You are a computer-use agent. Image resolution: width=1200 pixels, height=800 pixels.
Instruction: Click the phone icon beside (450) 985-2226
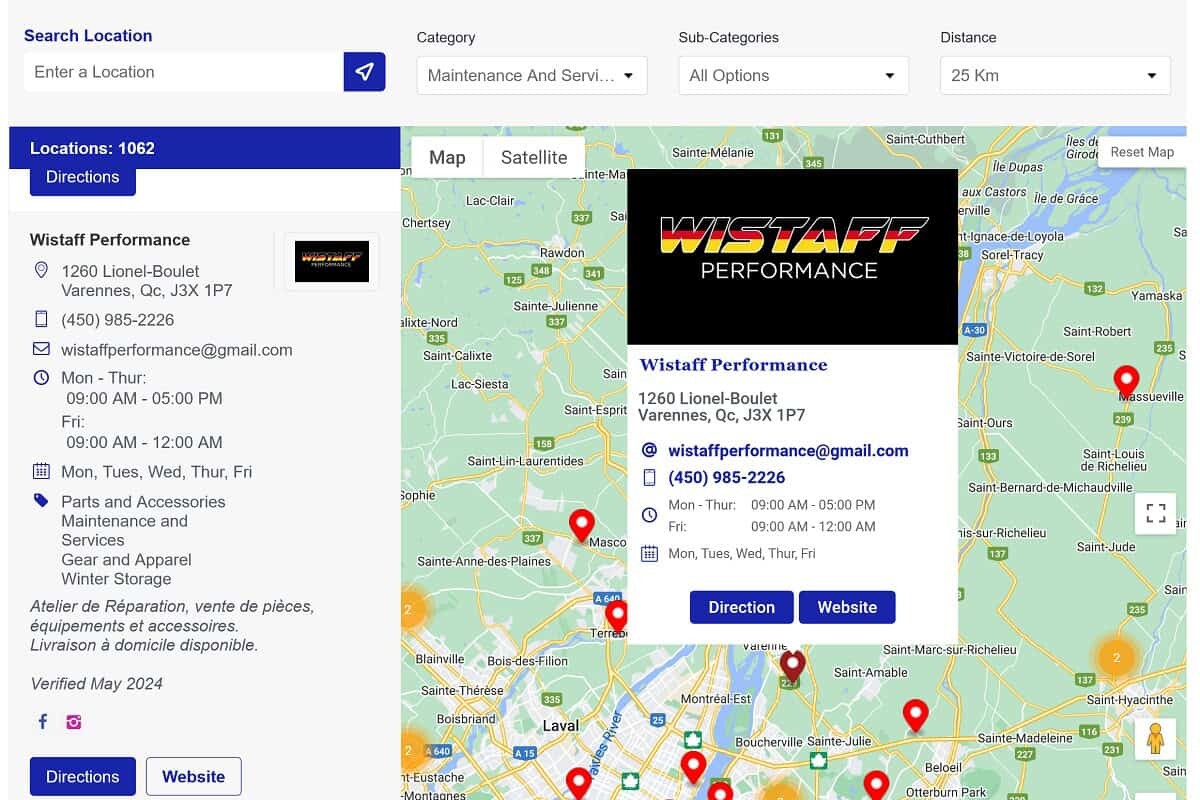point(40,319)
